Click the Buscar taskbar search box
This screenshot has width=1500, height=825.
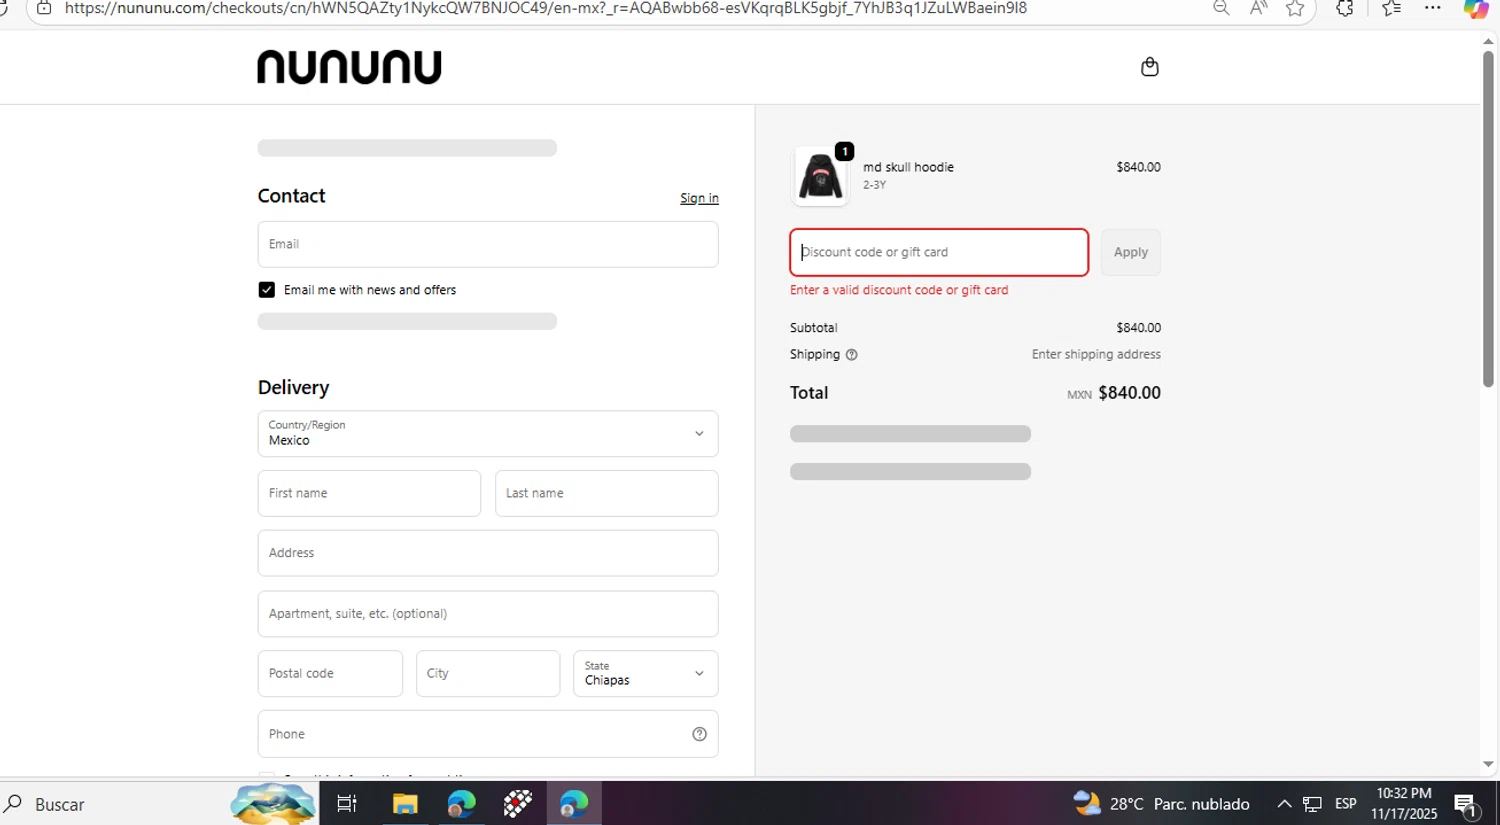point(115,804)
